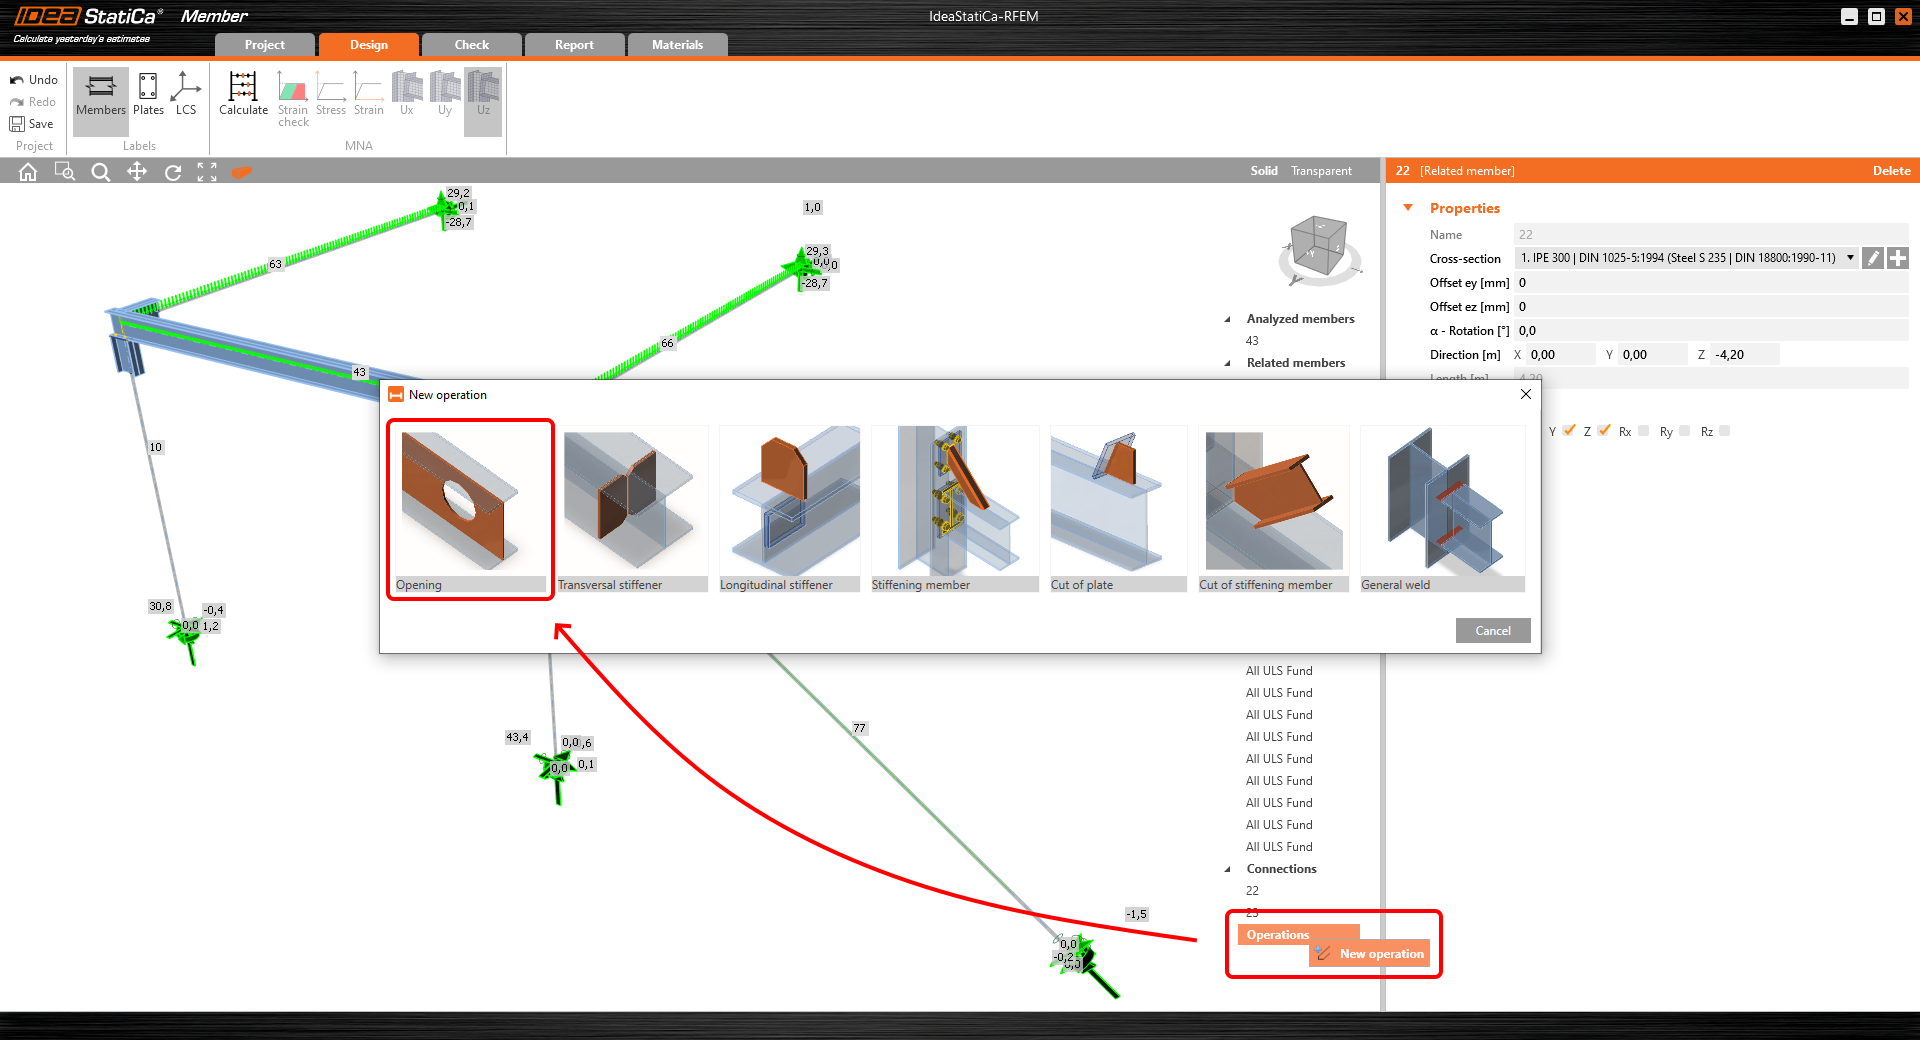Image resolution: width=1920 pixels, height=1040 pixels.
Task: Select the rotate view tool
Action: pos(172,172)
